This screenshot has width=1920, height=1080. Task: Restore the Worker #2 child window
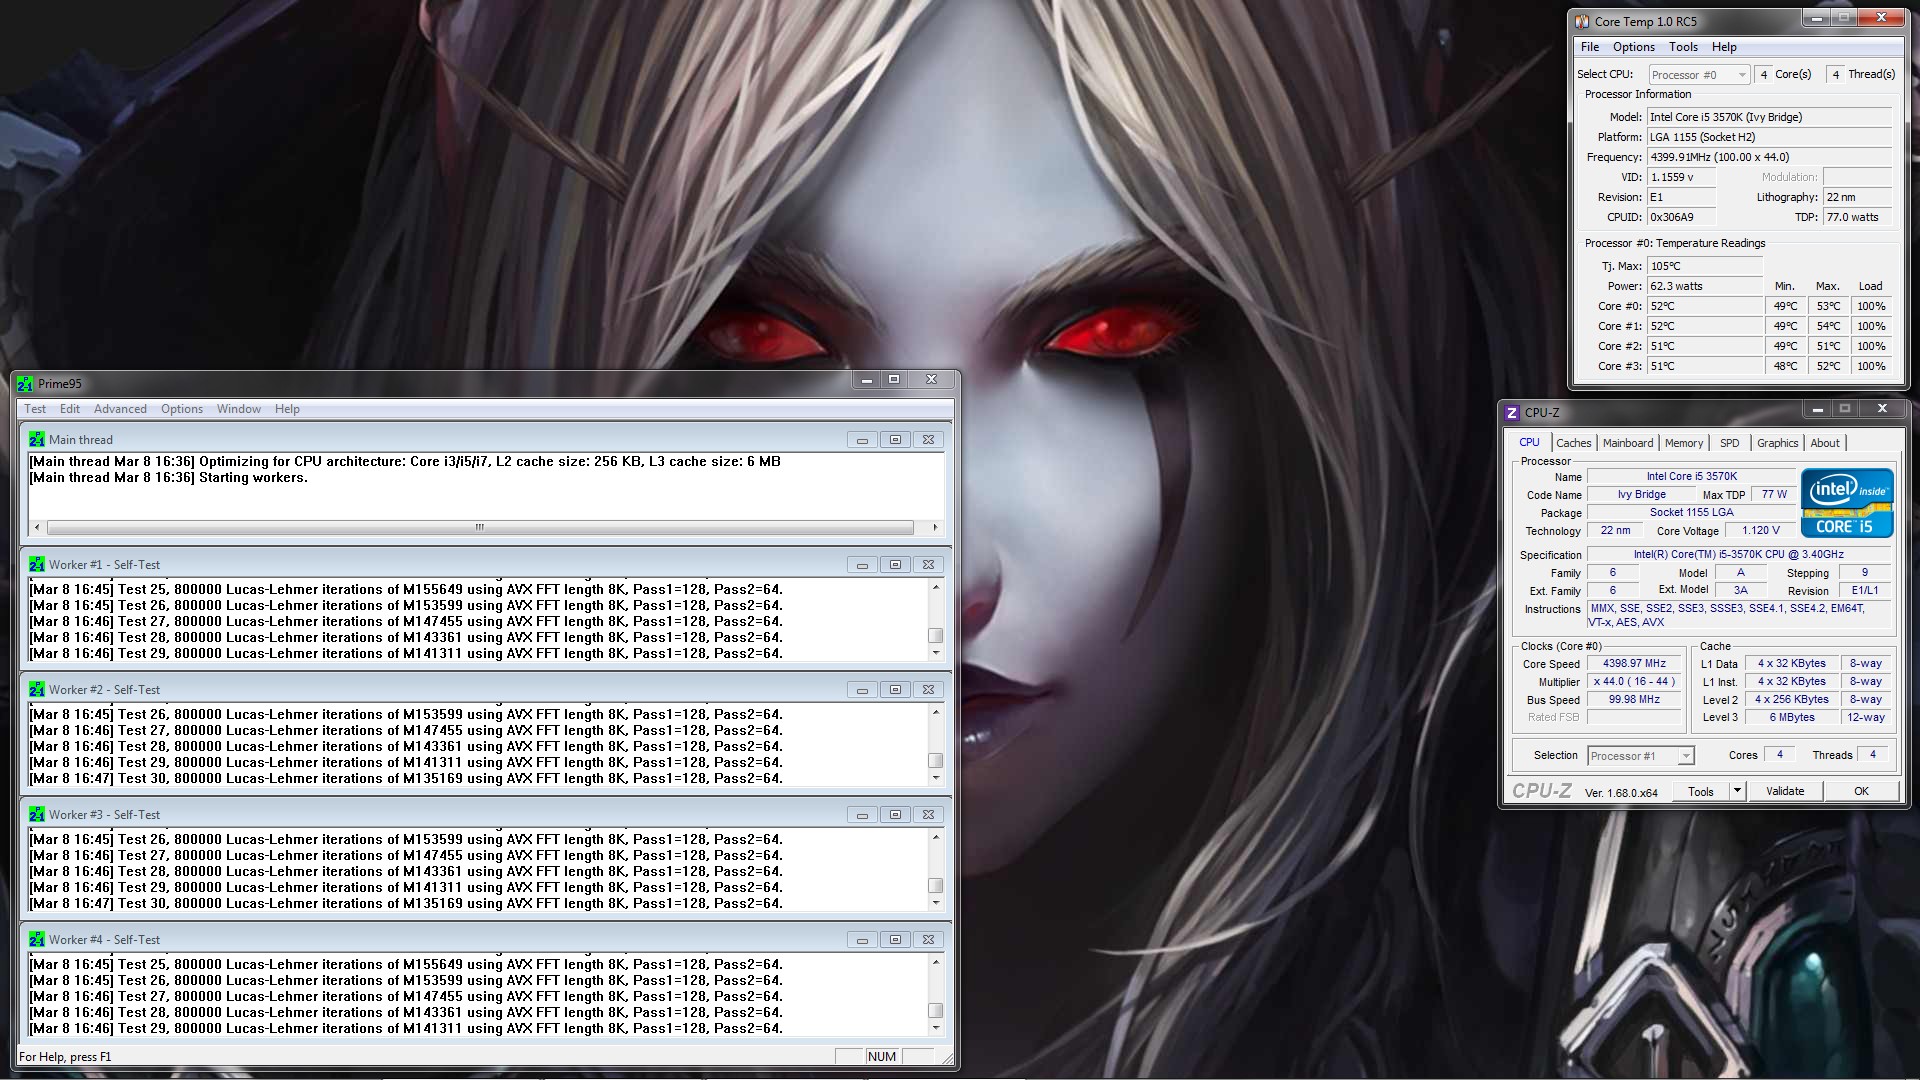click(895, 690)
